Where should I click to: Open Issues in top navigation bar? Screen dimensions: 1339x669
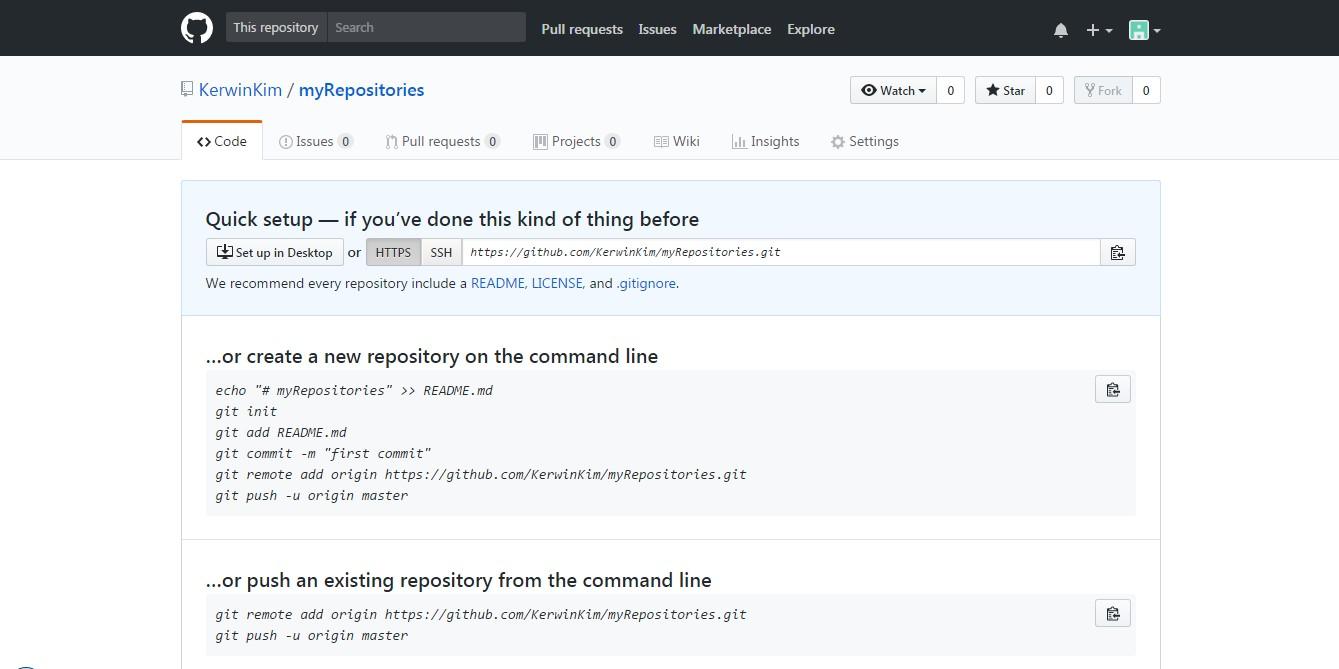657,29
